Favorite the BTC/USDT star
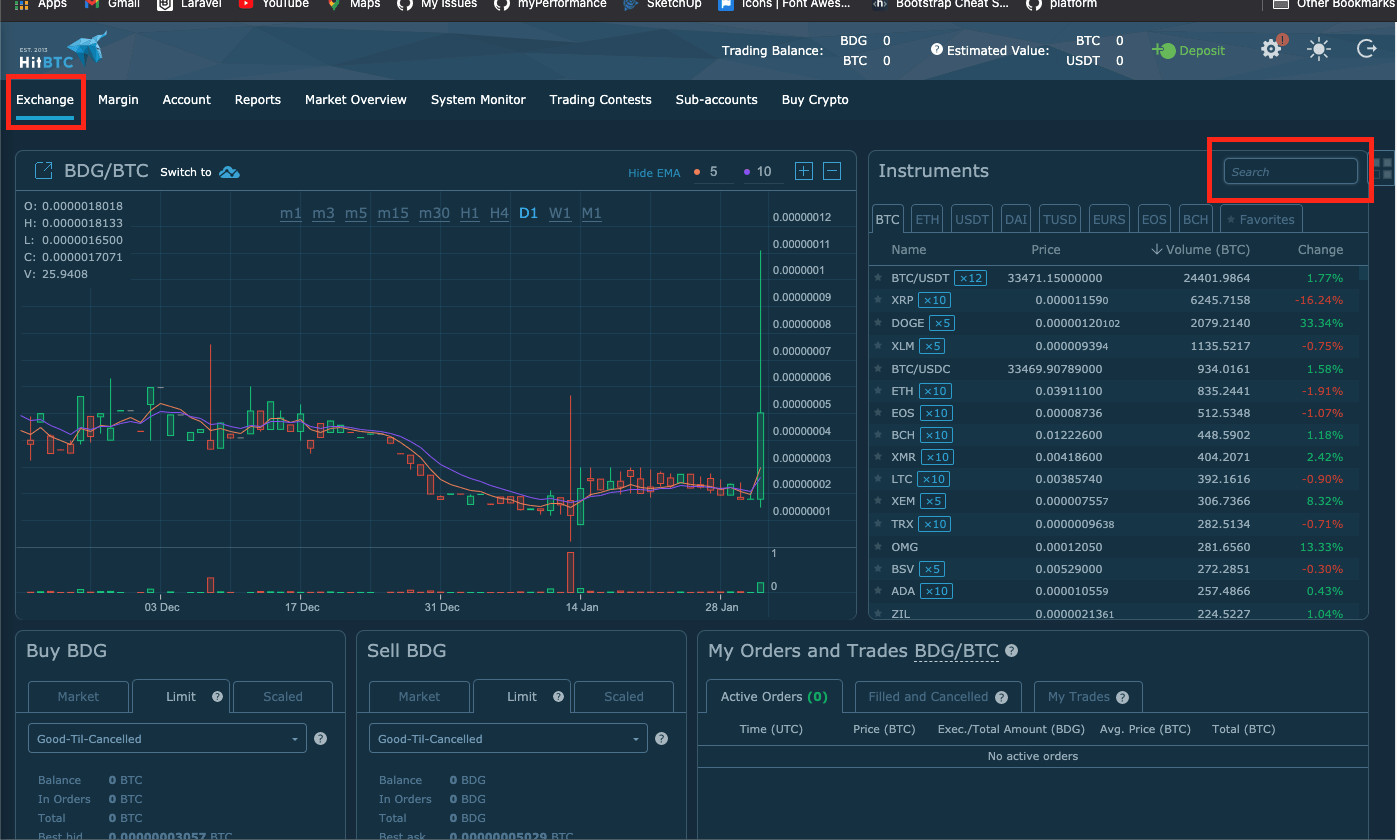 (879, 278)
